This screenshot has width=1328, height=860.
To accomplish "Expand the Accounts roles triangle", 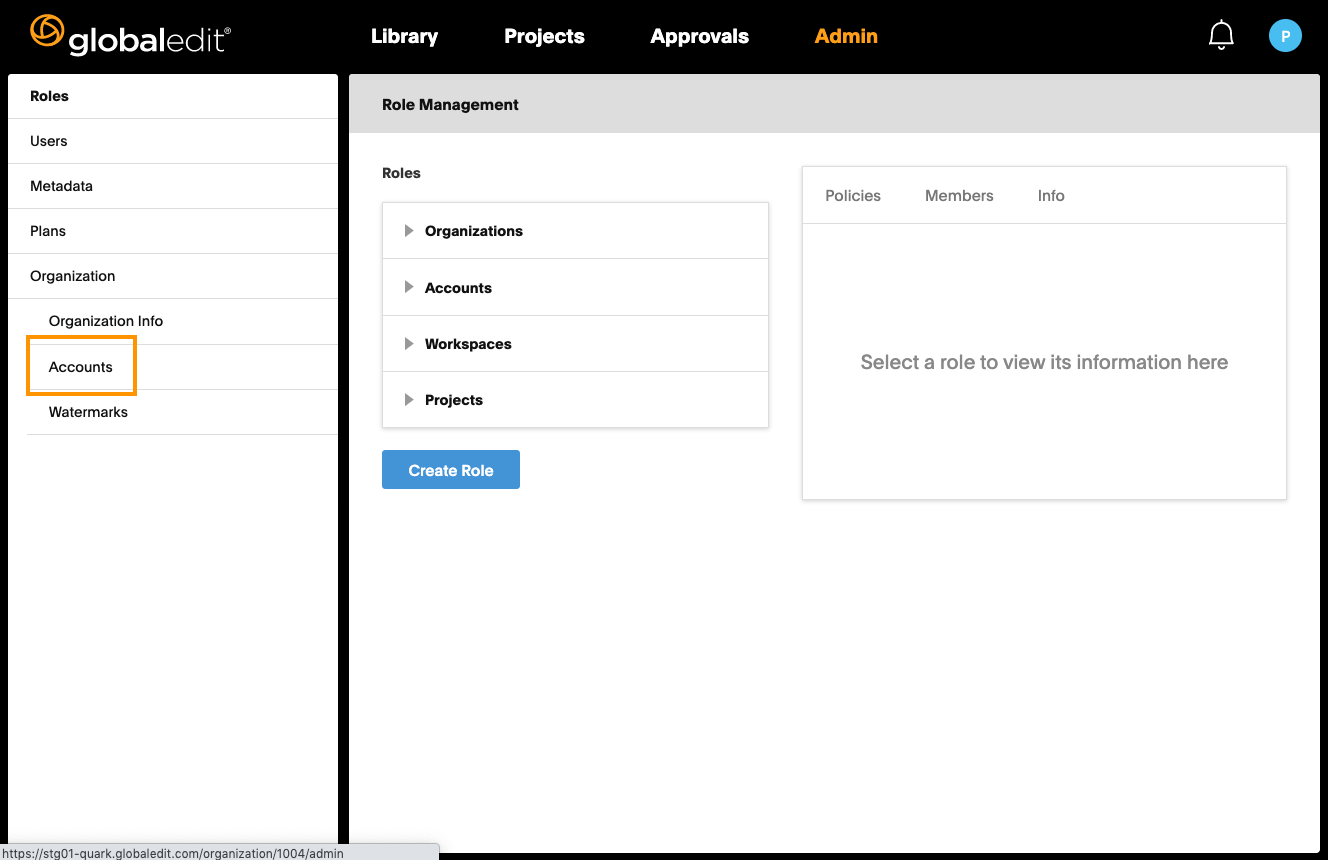I will coord(409,287).
